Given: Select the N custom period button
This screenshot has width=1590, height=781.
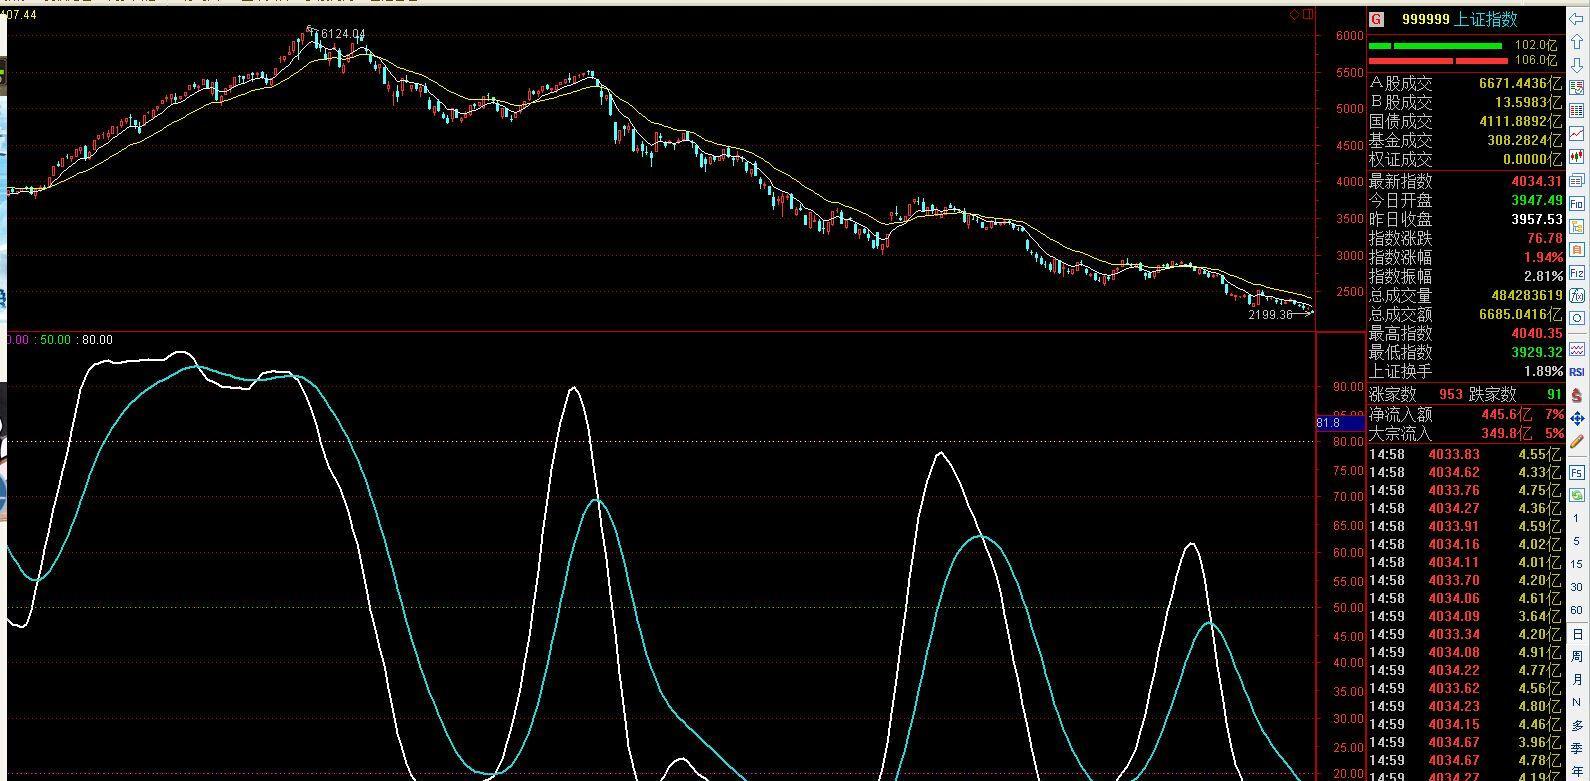Looking at the screenshot, I should pos(1577,703).
